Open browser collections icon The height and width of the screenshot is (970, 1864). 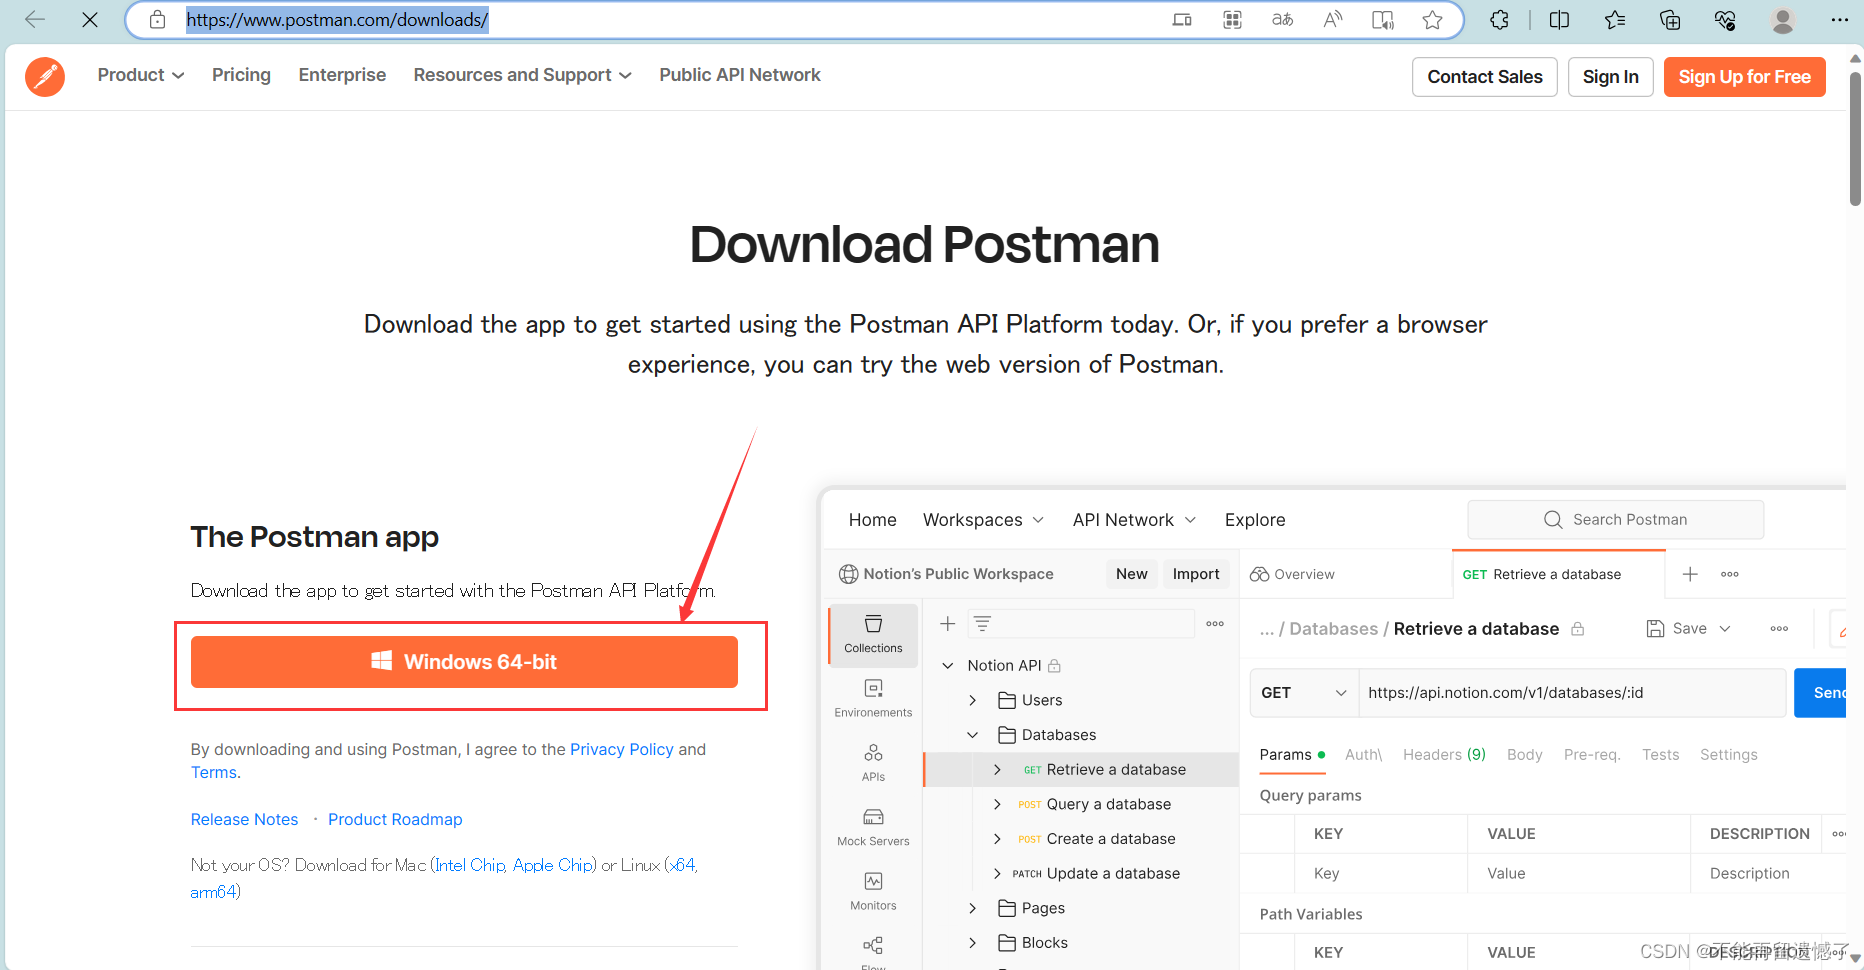pyautogui.click(x=1669, y=19)
